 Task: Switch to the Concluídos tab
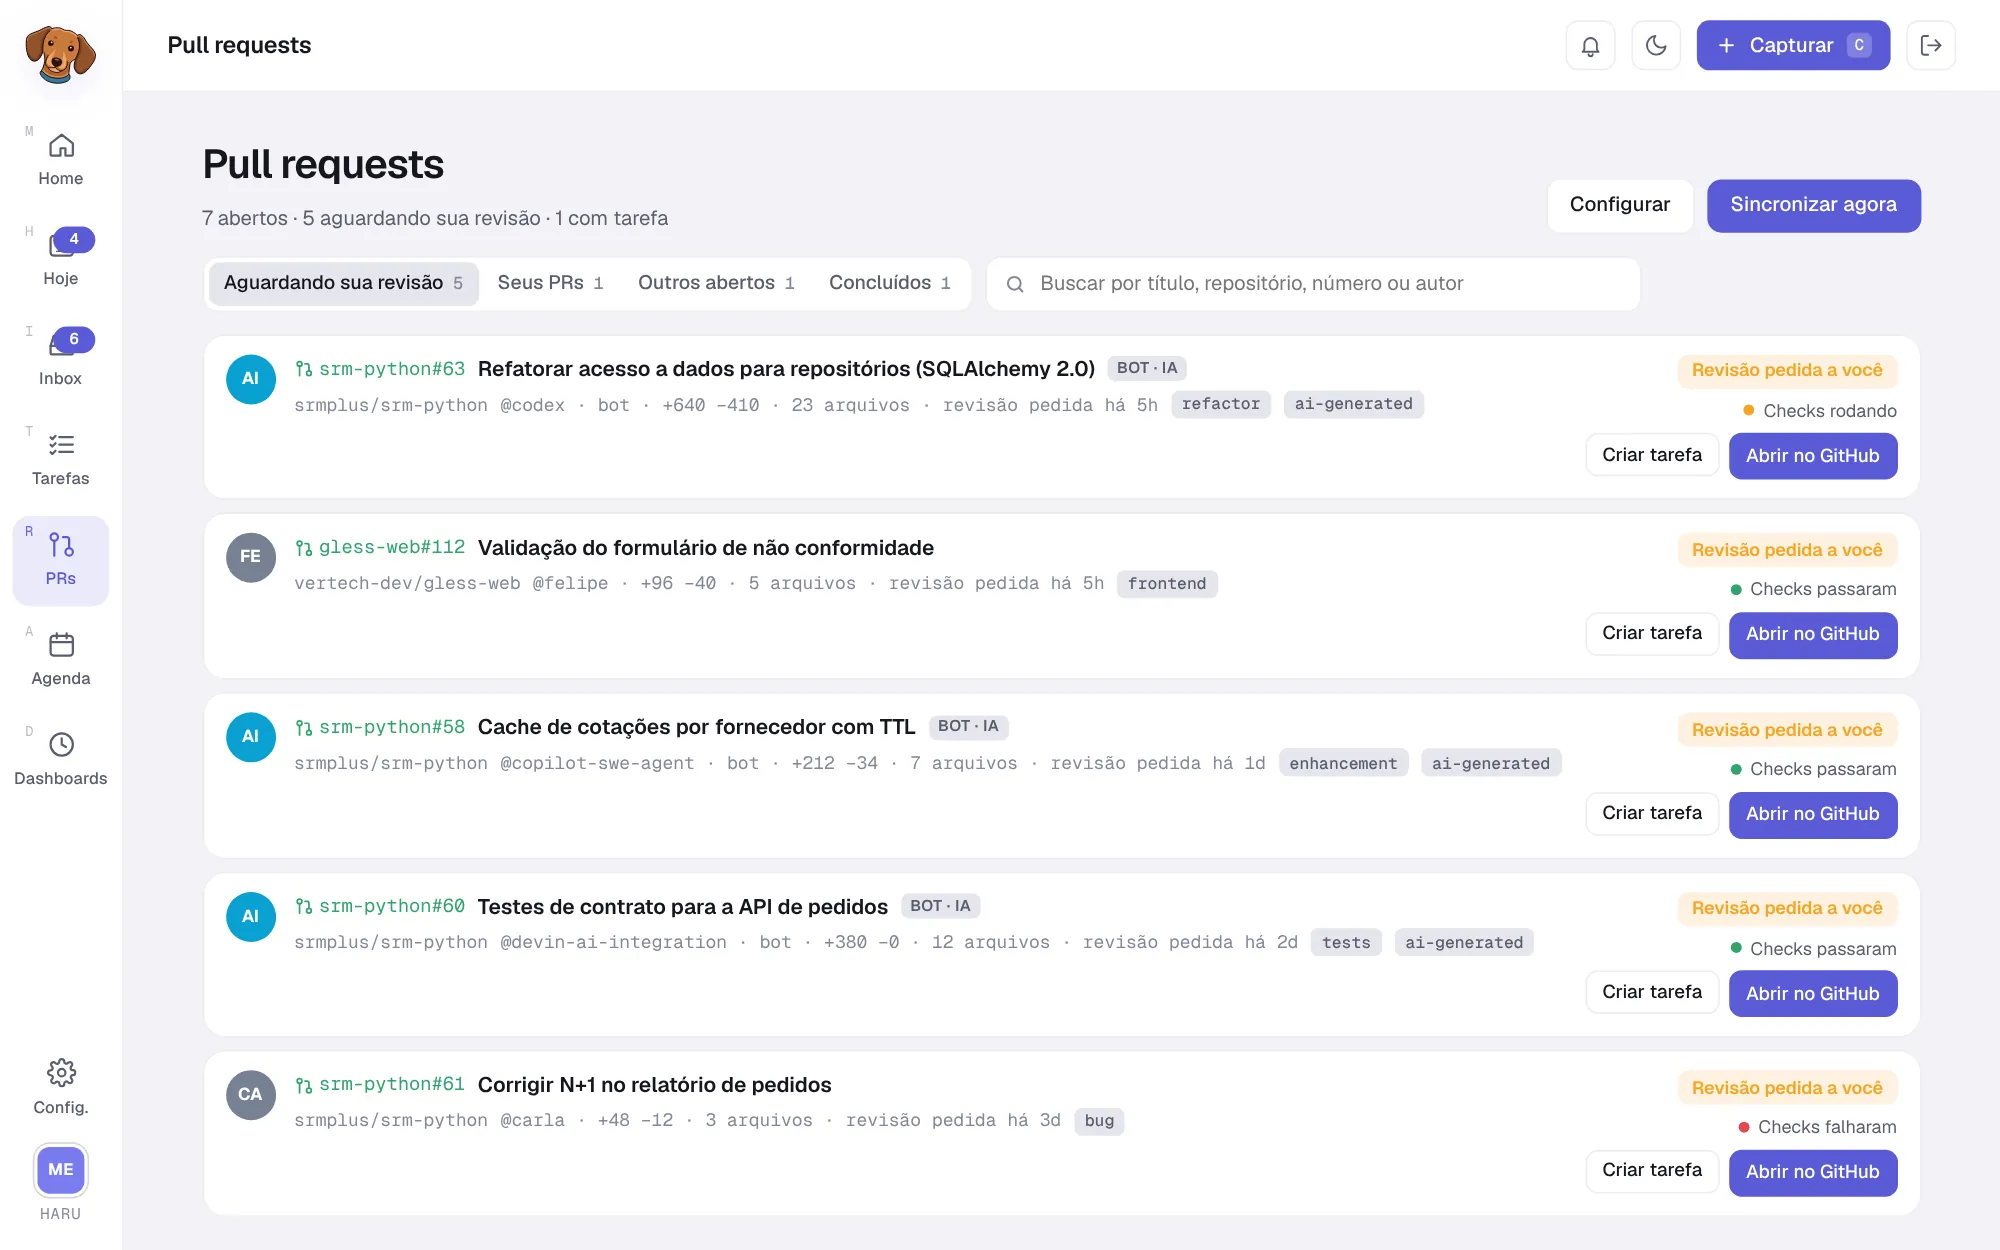889,283
